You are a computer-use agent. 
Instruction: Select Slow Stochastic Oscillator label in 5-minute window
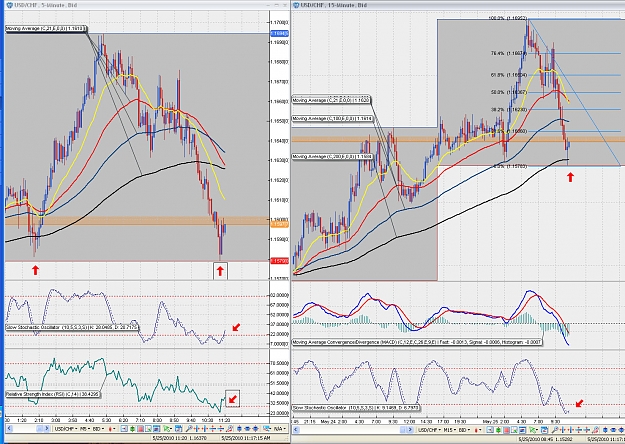tap(72, 327)
